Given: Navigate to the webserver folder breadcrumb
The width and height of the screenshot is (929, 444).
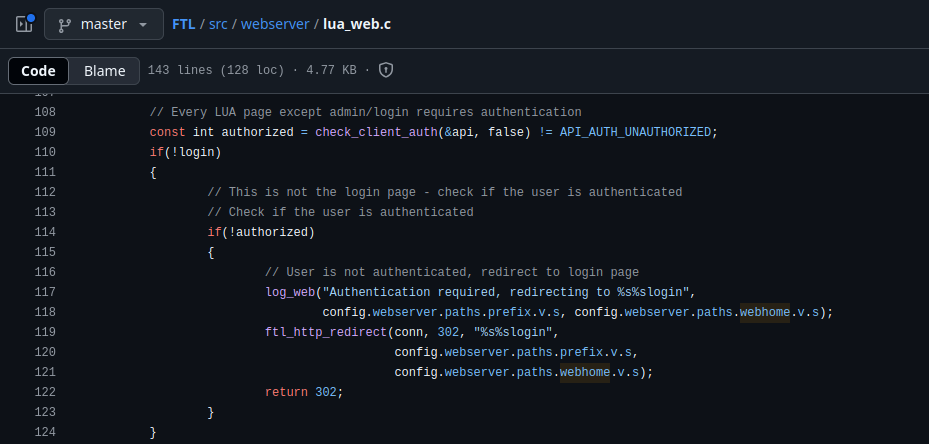Looking at the screenshot, I should [x=275, y=24].
